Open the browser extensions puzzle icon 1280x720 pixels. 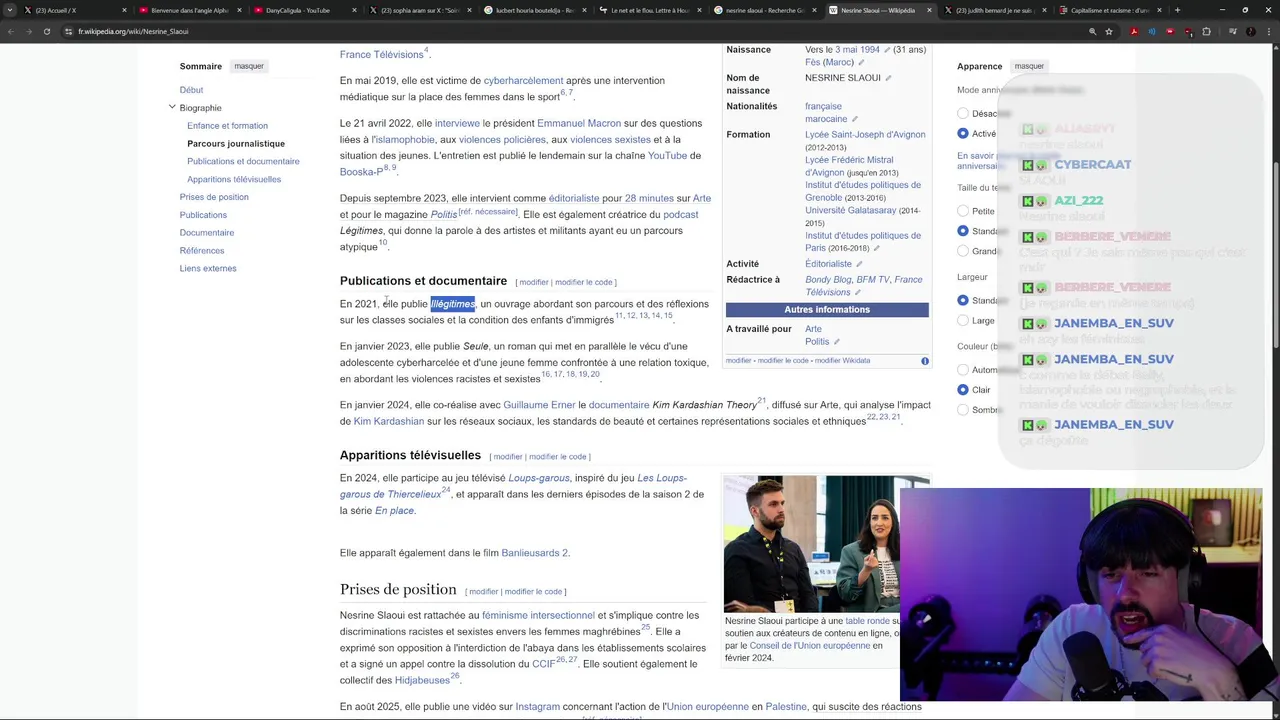coord(1206,31)
